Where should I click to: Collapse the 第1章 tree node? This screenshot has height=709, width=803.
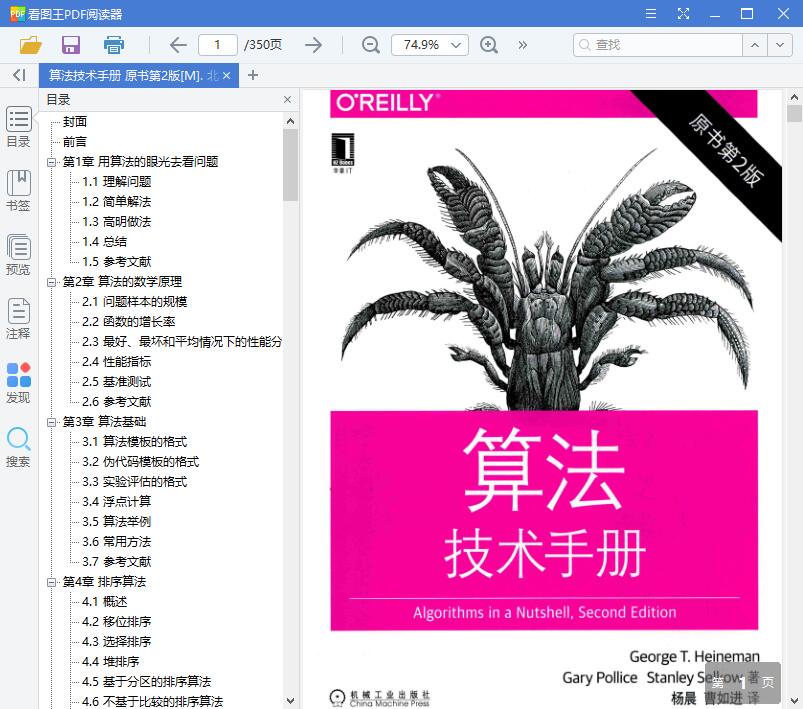pyautogui.click(x=51, y=162)
